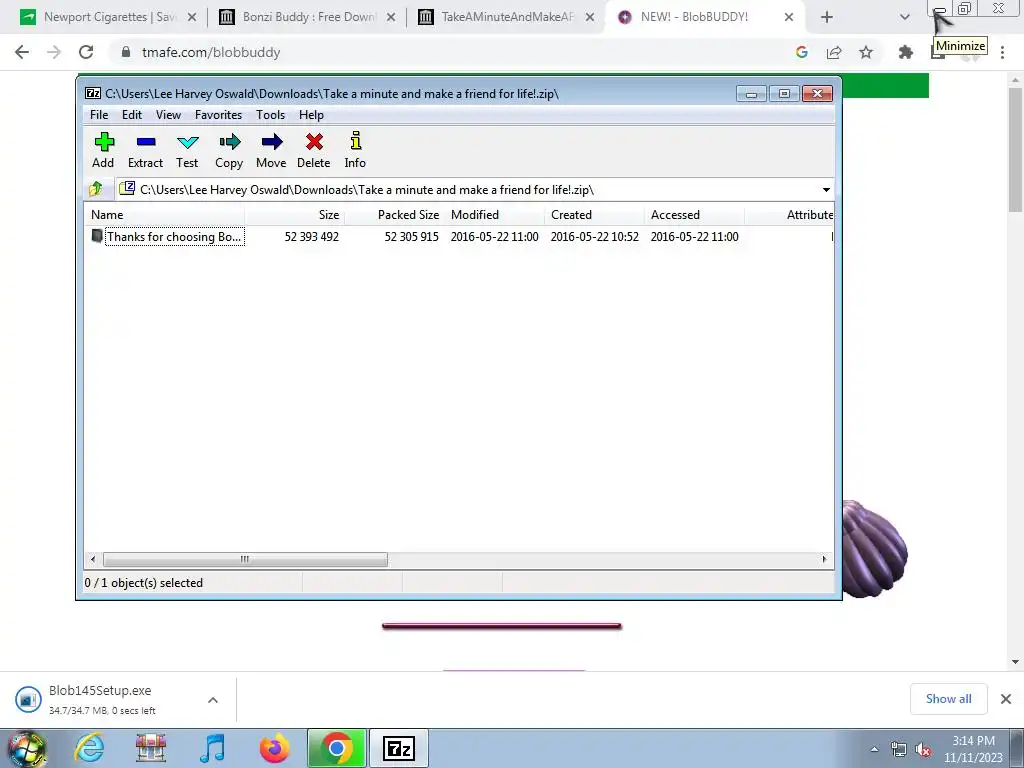The height and width of the screenshot is (768, 1024).
Task: Select the Copy toolbar icon
Action: pyautogui.click(x=229, y=150)
